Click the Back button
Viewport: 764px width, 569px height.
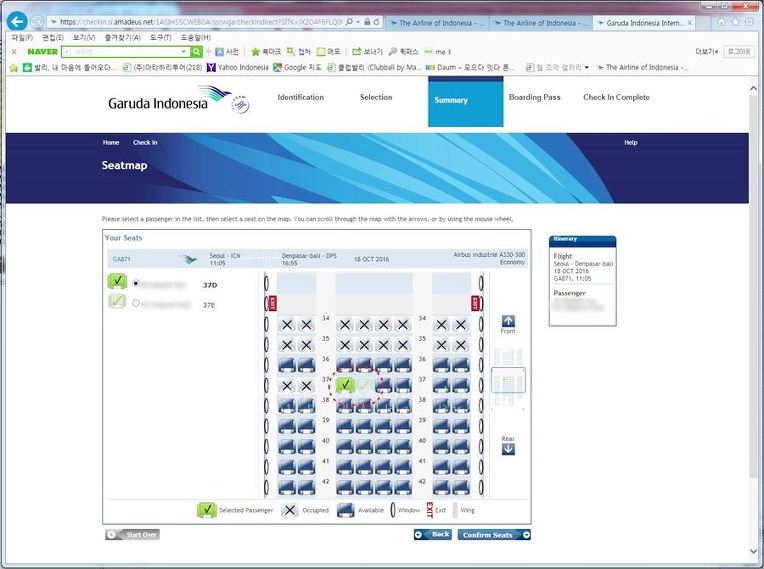coord(433,534)
